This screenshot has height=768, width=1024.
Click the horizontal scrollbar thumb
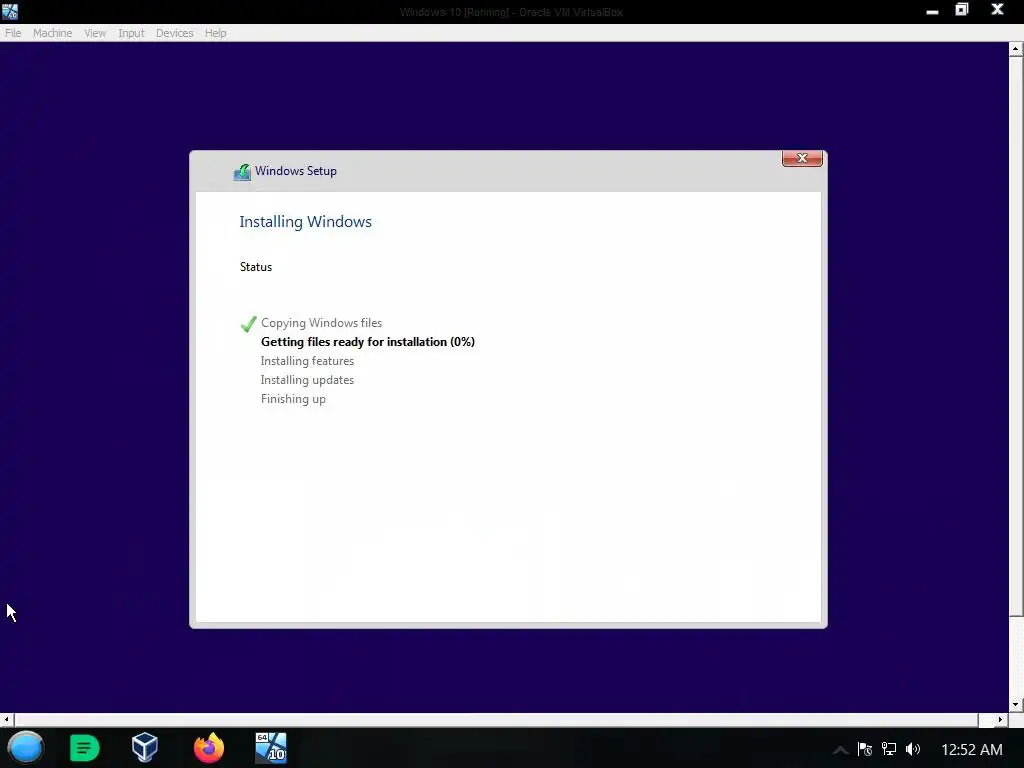pyautogui.click(x=496, y=720)
